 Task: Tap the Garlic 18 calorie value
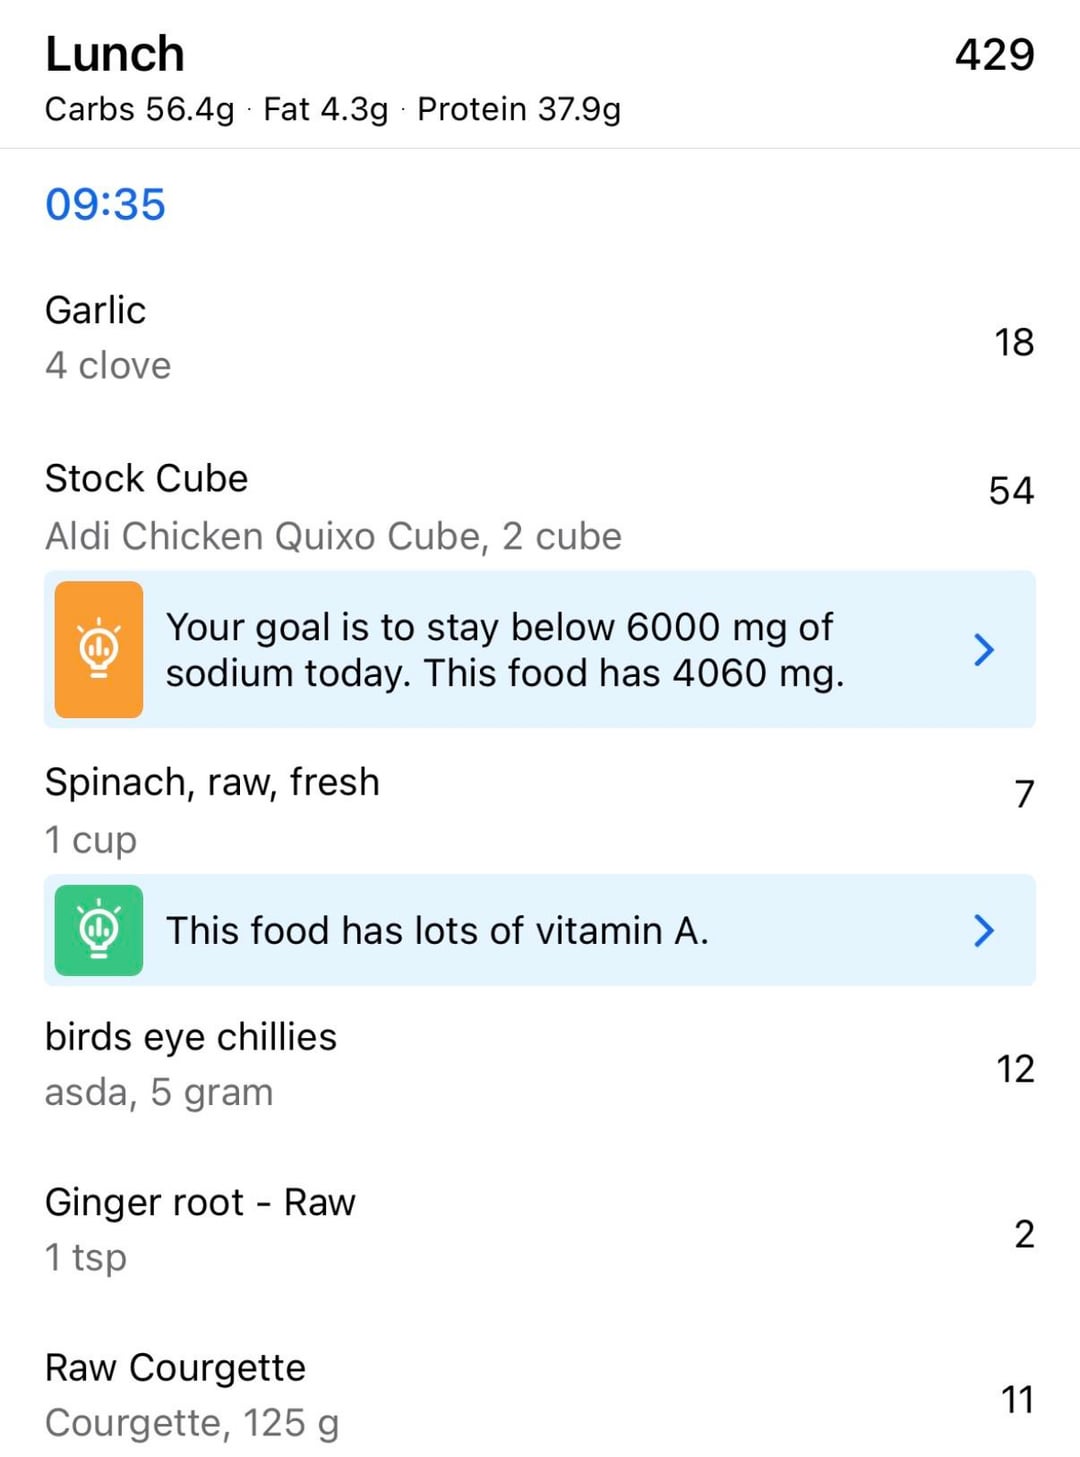[1013, 342]
